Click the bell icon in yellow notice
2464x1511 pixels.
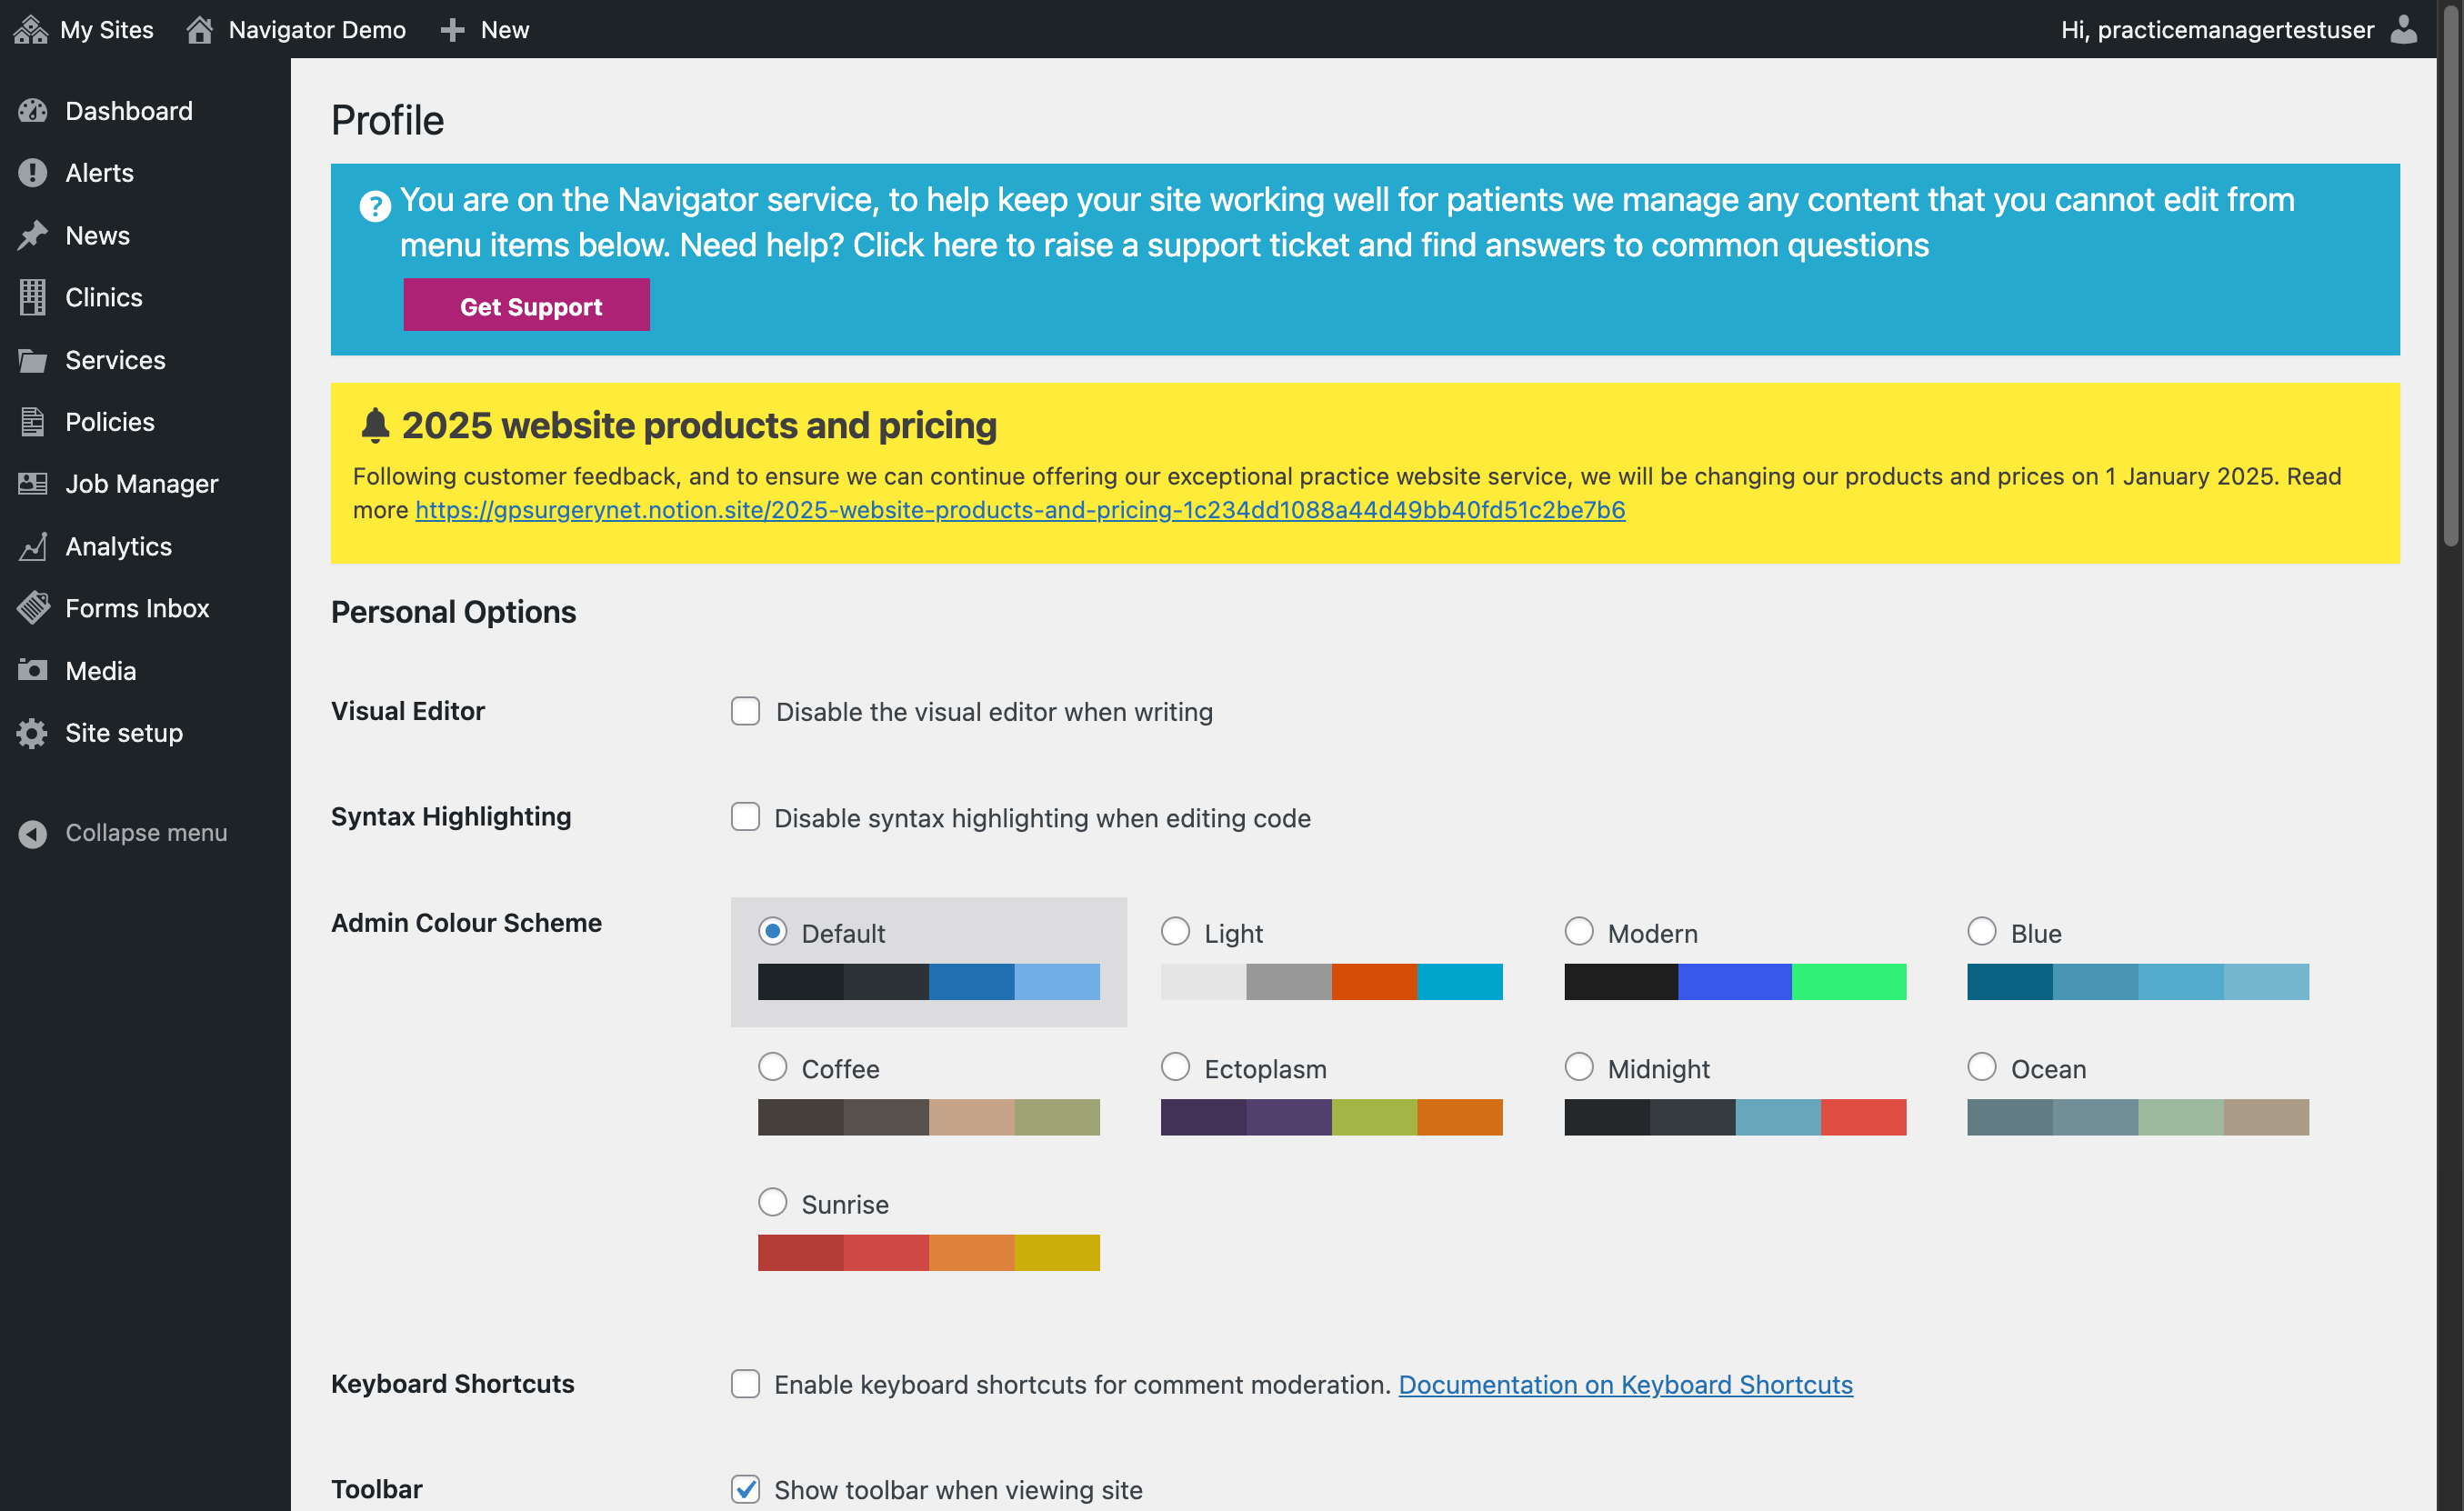click(375, 425)
